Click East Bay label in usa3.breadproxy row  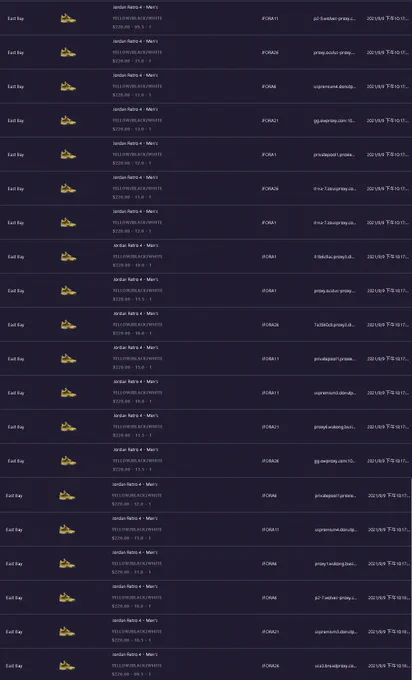(x=14, y=666)
